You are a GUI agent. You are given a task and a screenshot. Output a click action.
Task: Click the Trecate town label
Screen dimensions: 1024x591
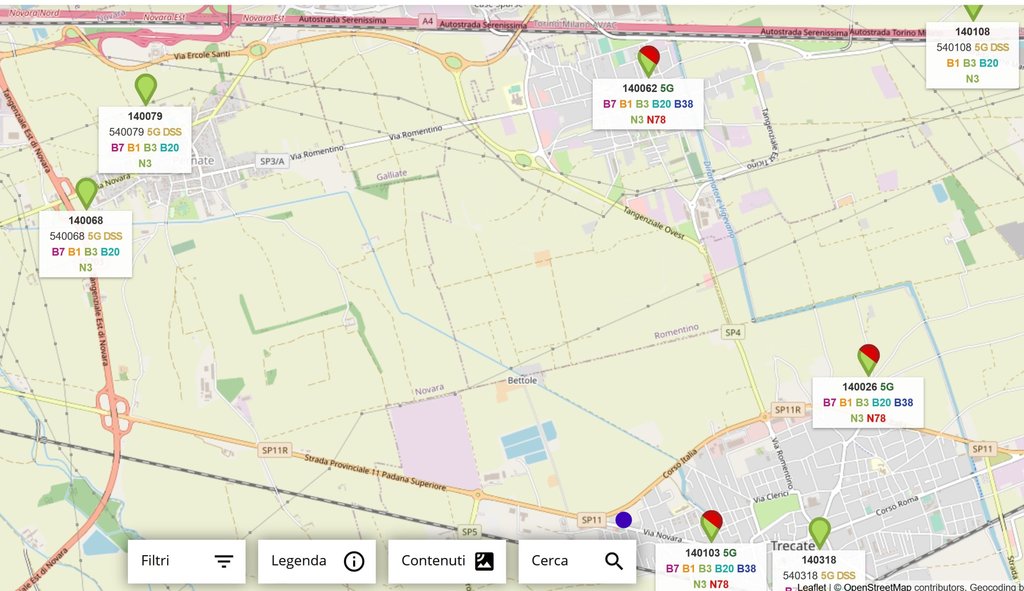[792, 545]
